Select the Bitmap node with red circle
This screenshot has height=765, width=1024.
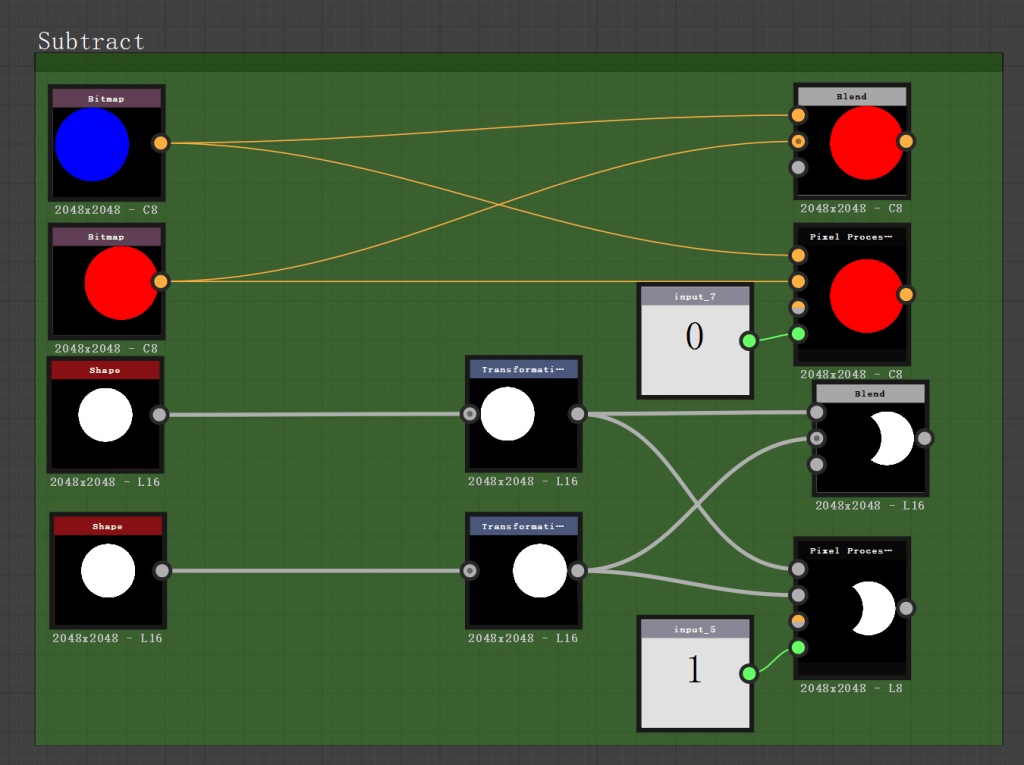tap(120, 283)
